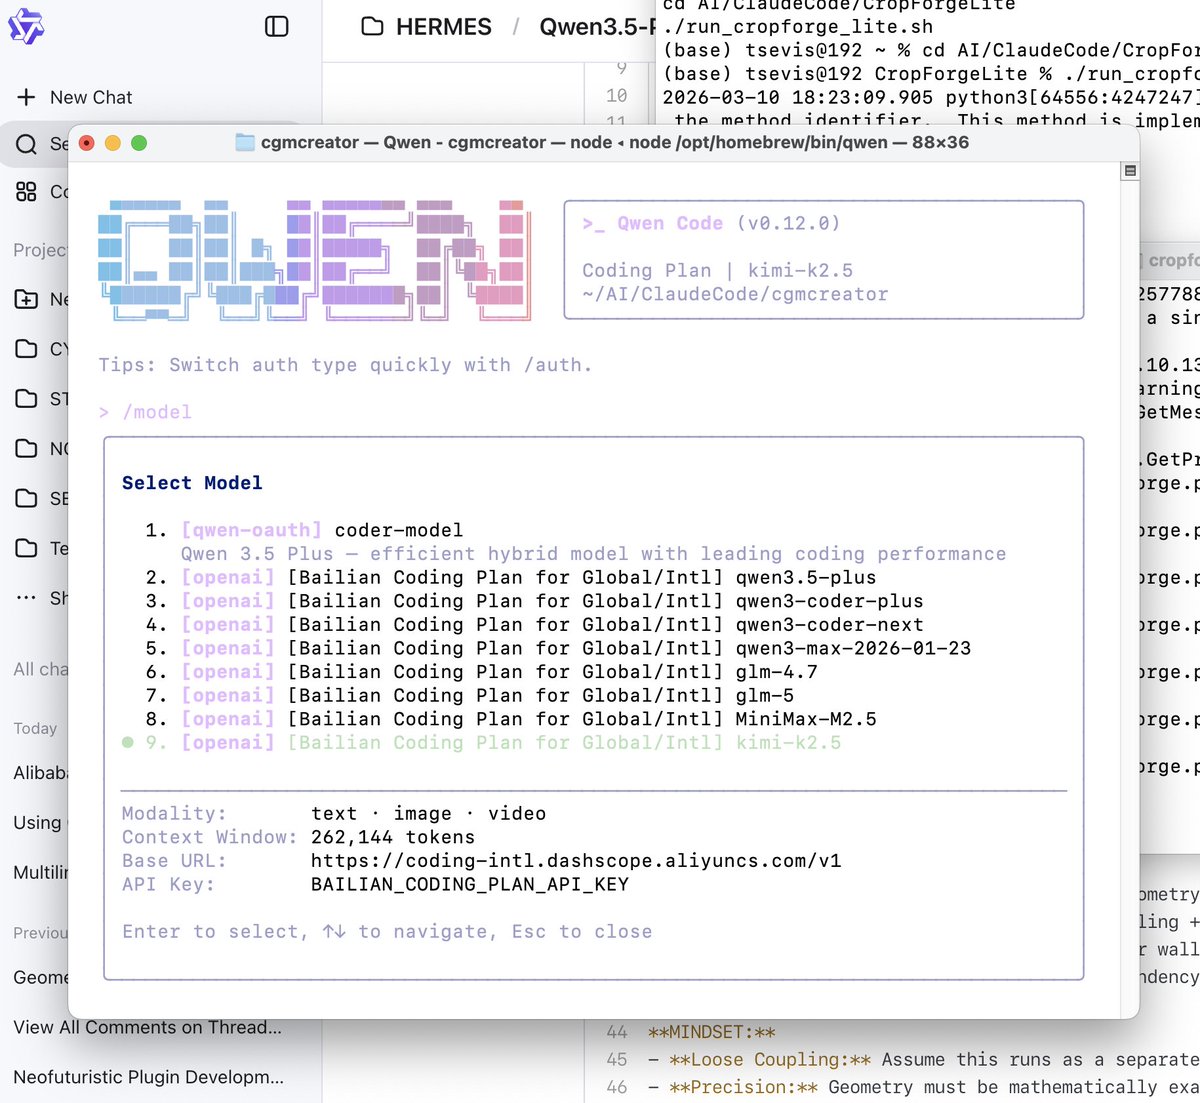Screen dimensions: 1200x1103
Task: Click the run_cropforge_lite.sh line in background terminal
Action: pyautogui.click(x=798, y=27)
